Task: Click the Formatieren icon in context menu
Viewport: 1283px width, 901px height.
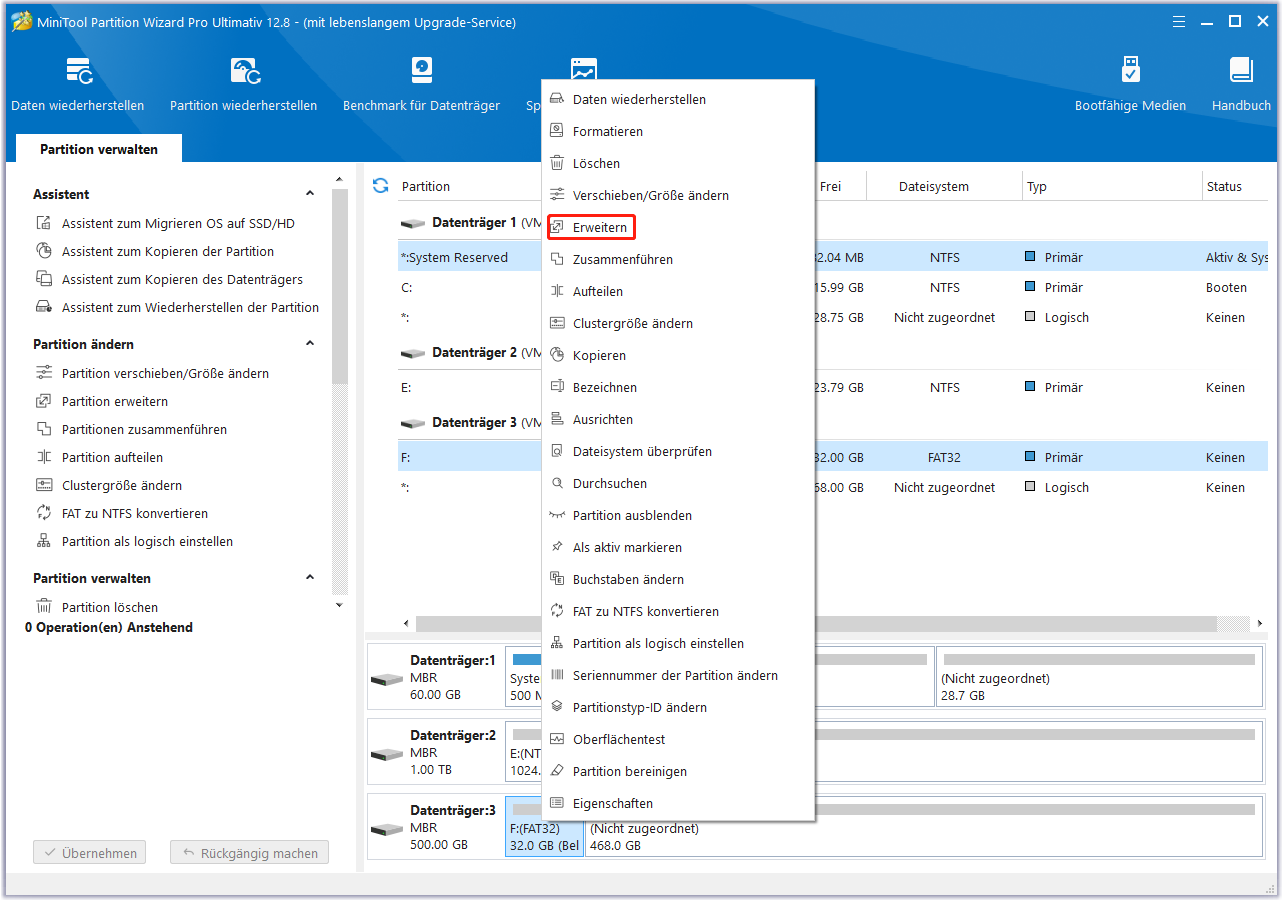Action: click(557, 131)
